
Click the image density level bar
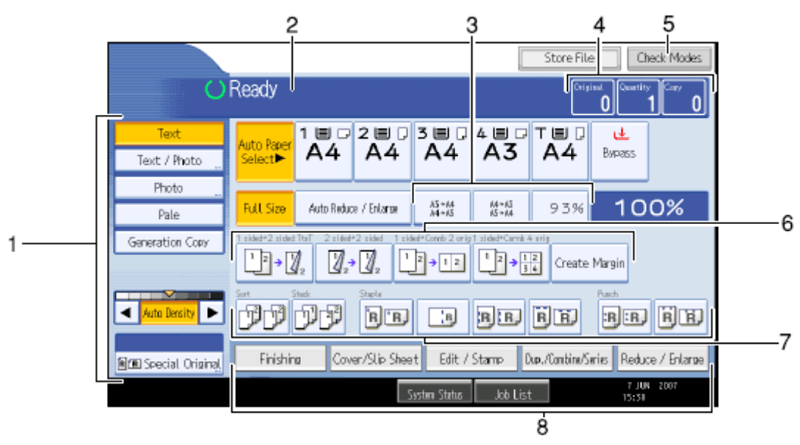tap(169, 295)
